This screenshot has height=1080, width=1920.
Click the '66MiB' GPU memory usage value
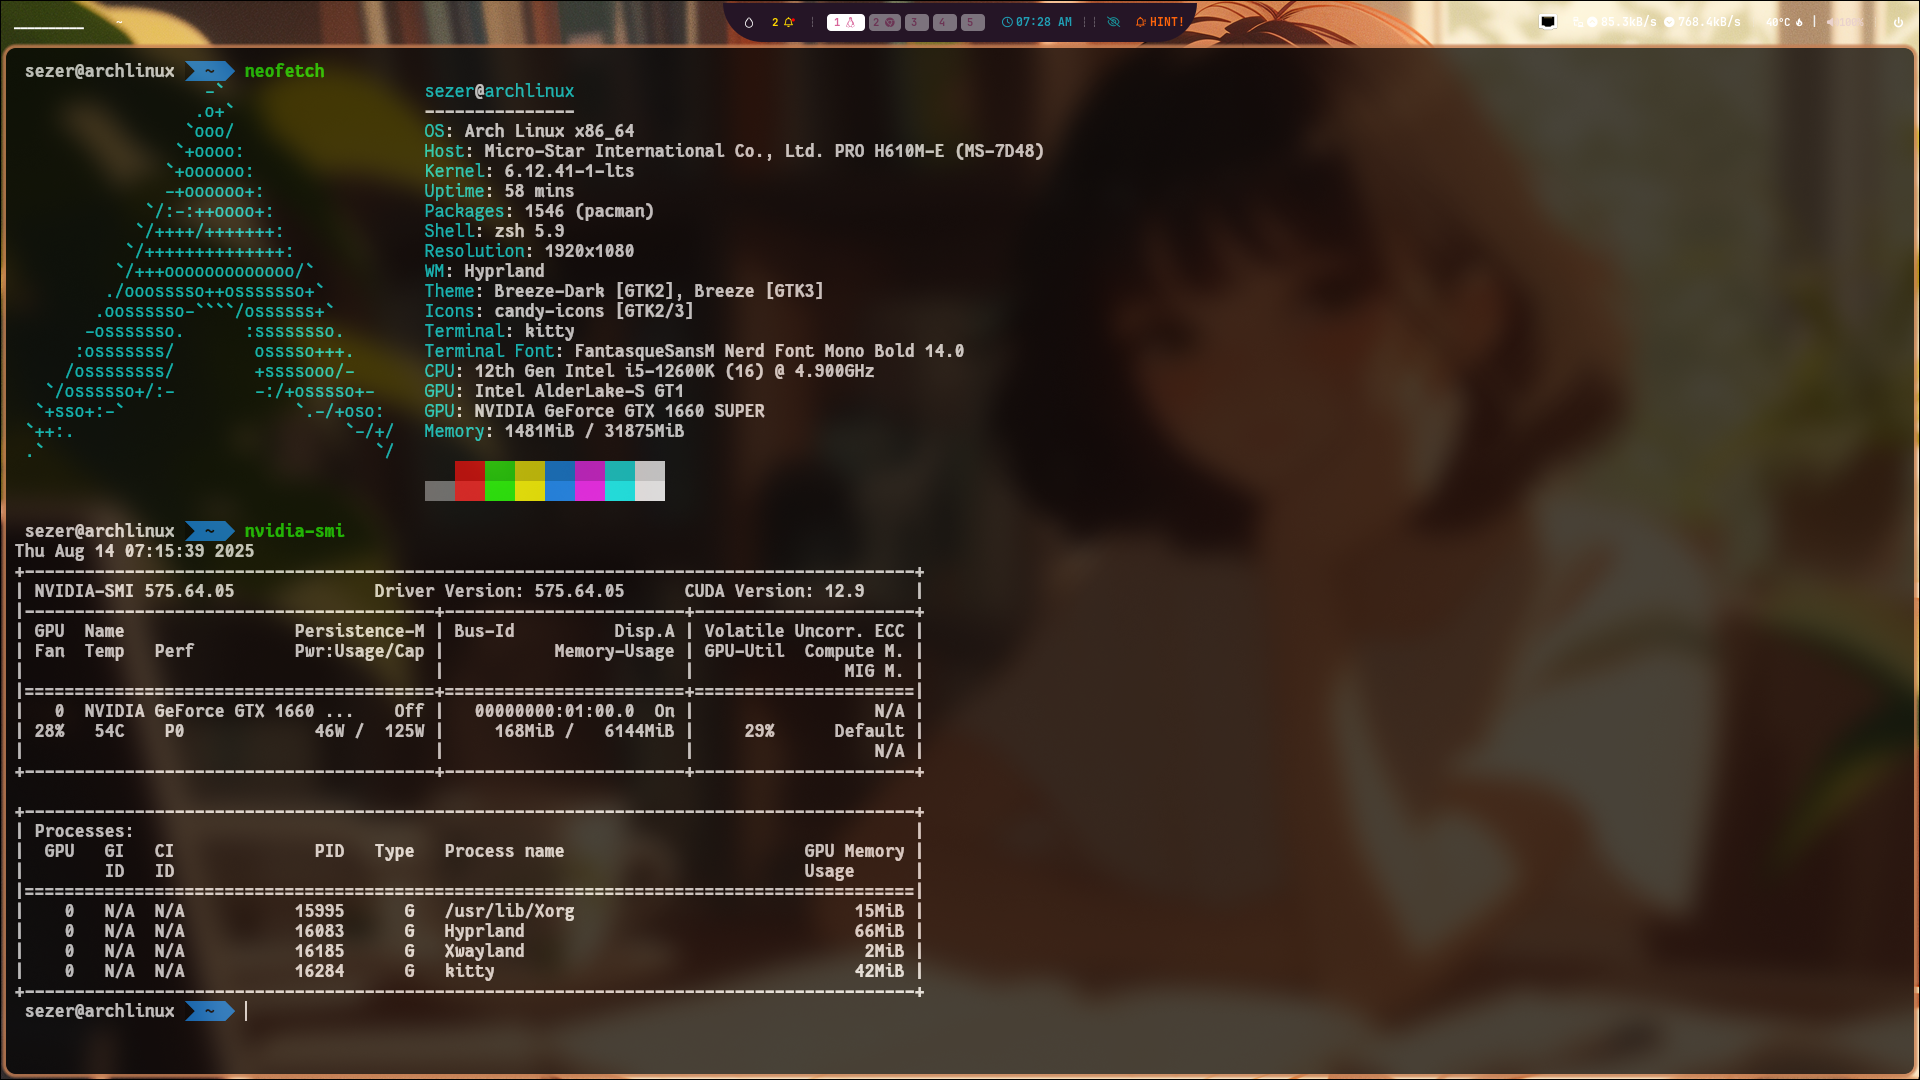point(879,931)
